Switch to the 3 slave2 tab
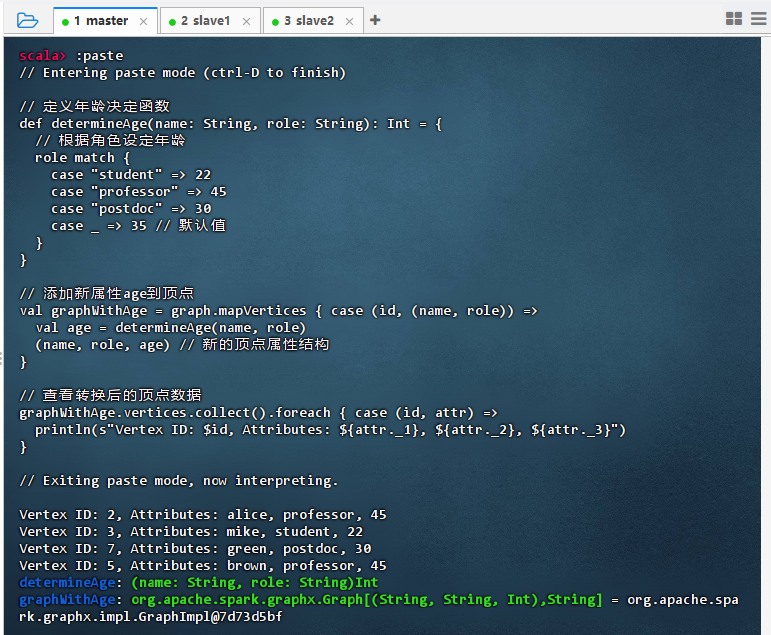Screen dimensions: 771x635 [313, 21]
